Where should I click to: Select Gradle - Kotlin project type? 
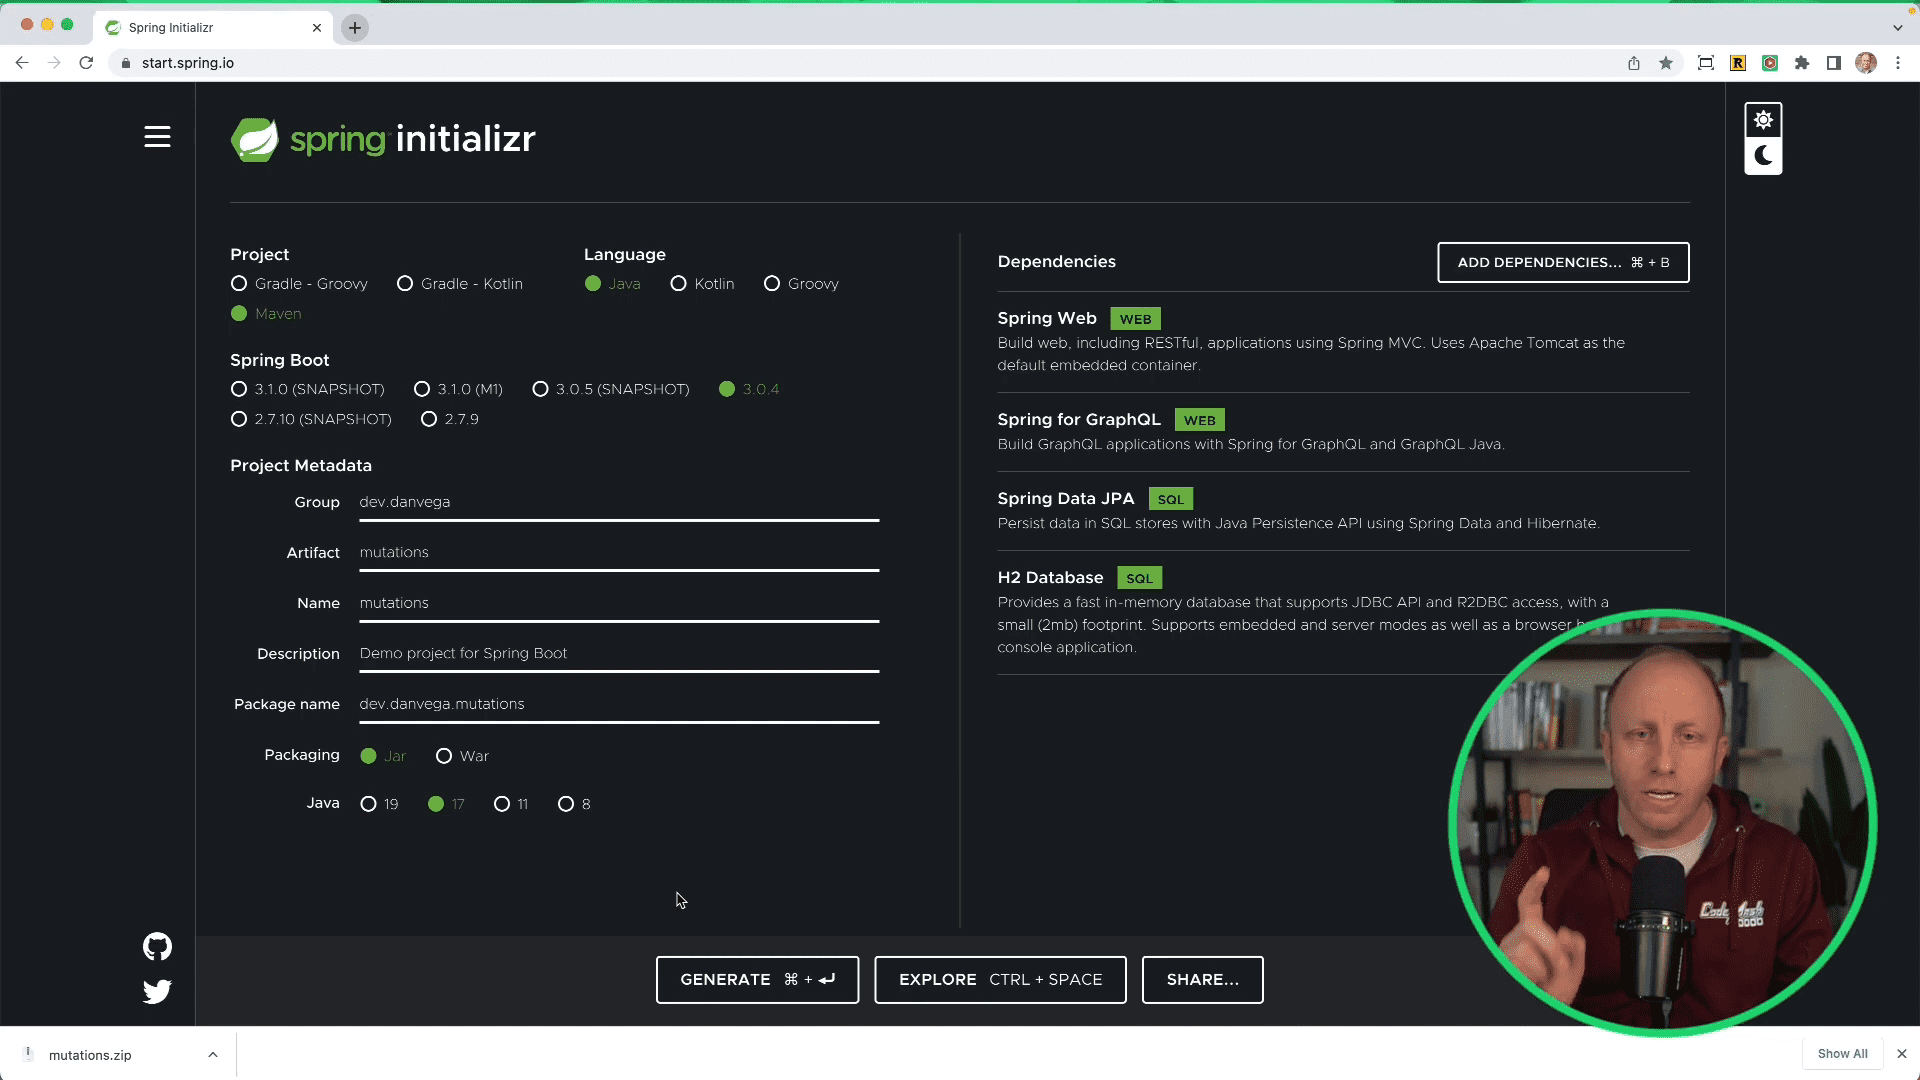click(x=405, y=284)
